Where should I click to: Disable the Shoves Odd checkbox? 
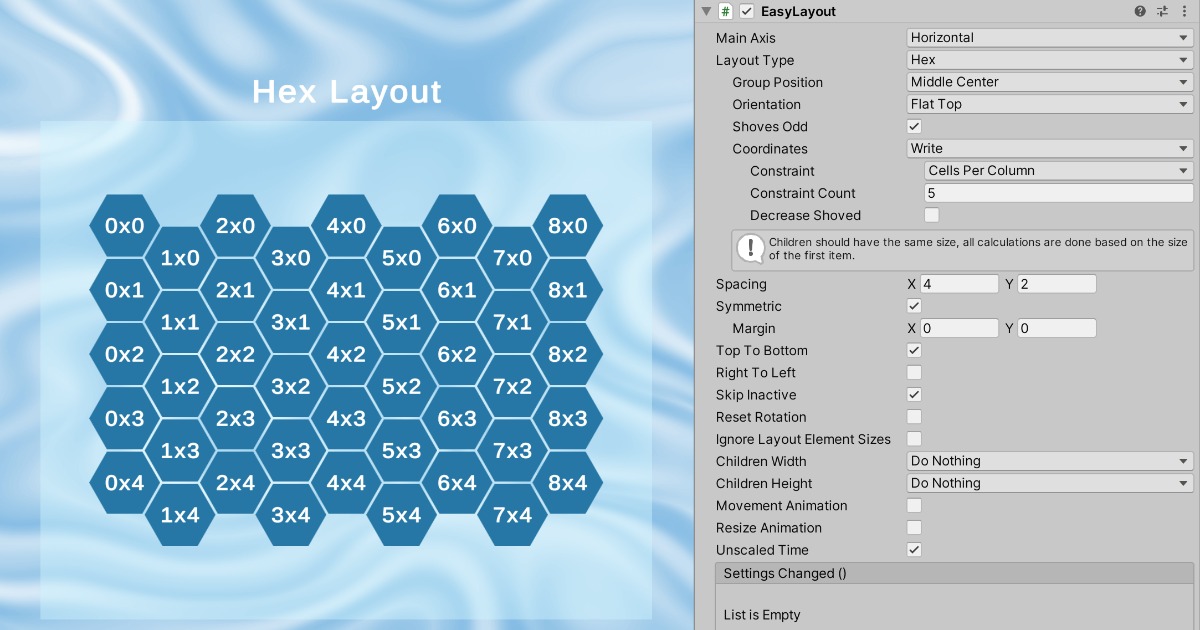(x=913, y=126)
